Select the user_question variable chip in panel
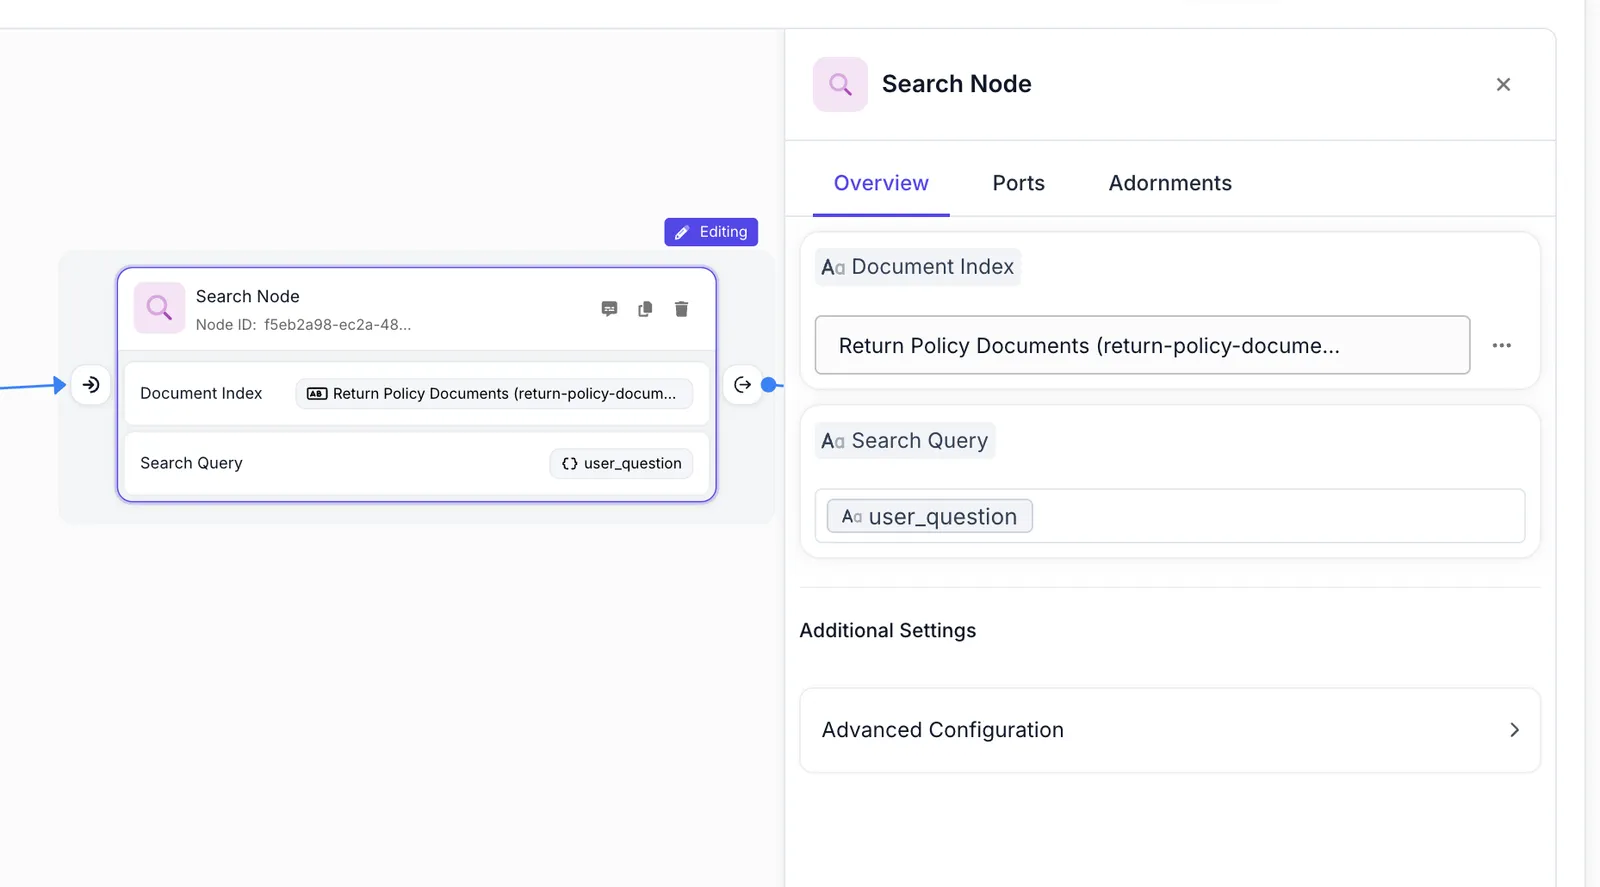 (x=930, y=516)
